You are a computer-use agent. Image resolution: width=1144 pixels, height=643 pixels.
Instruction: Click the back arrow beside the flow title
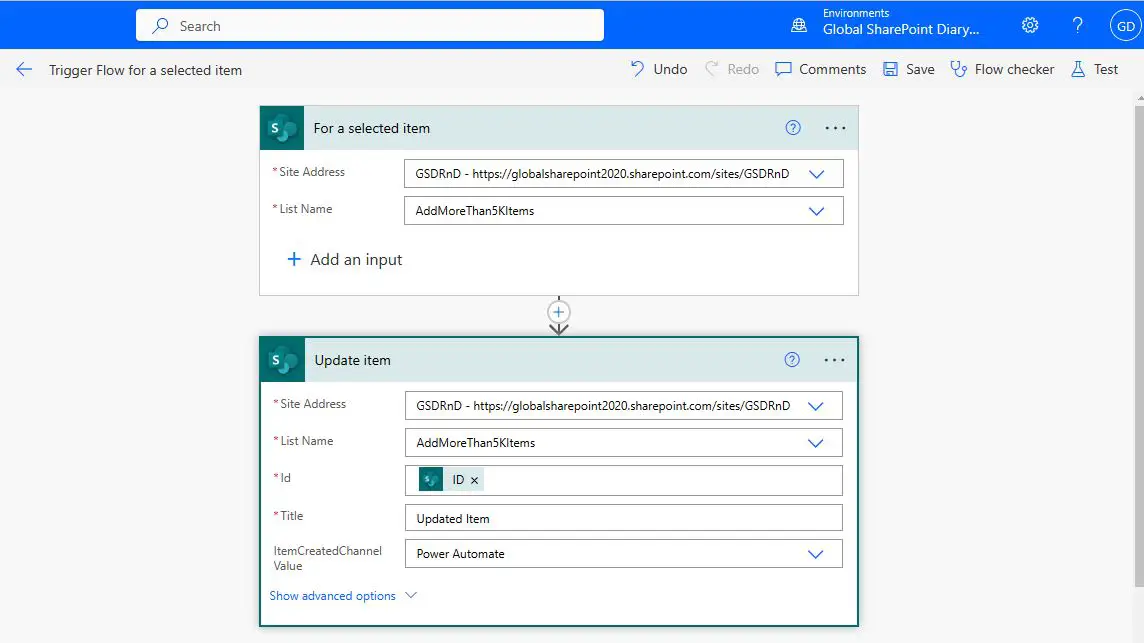pos(24,69)
